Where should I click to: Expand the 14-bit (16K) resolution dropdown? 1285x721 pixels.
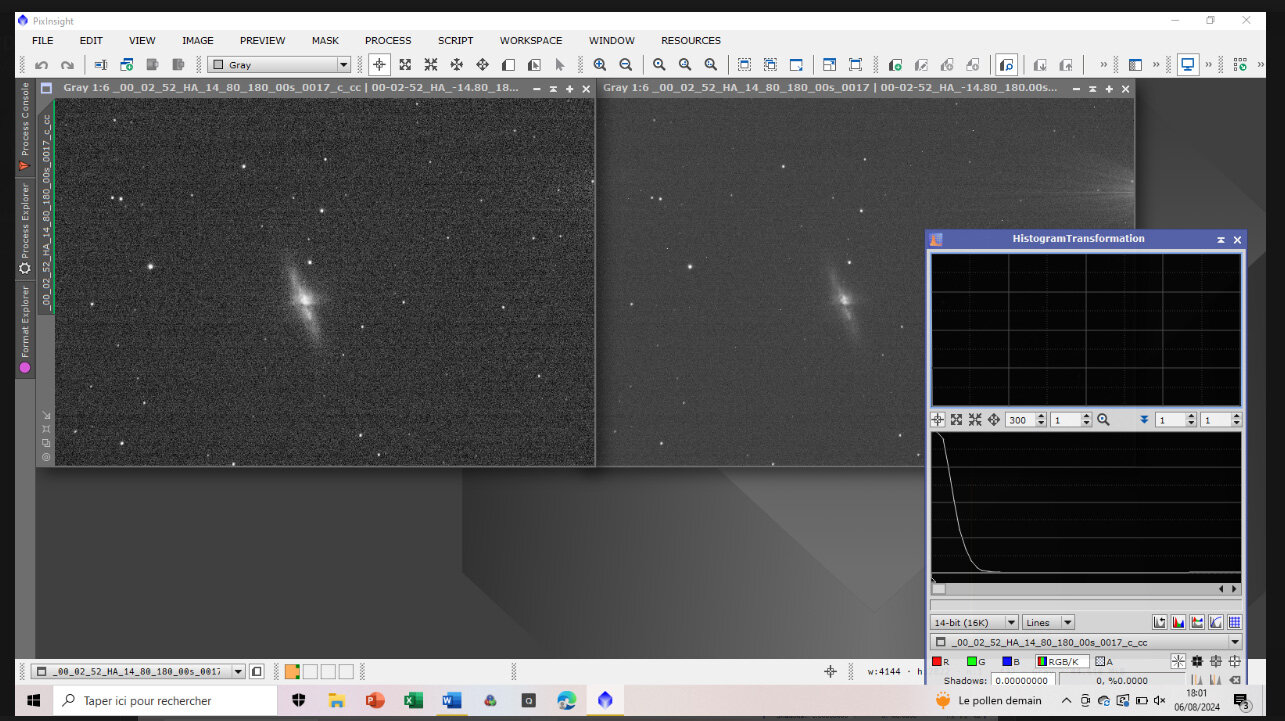(974, 622)
